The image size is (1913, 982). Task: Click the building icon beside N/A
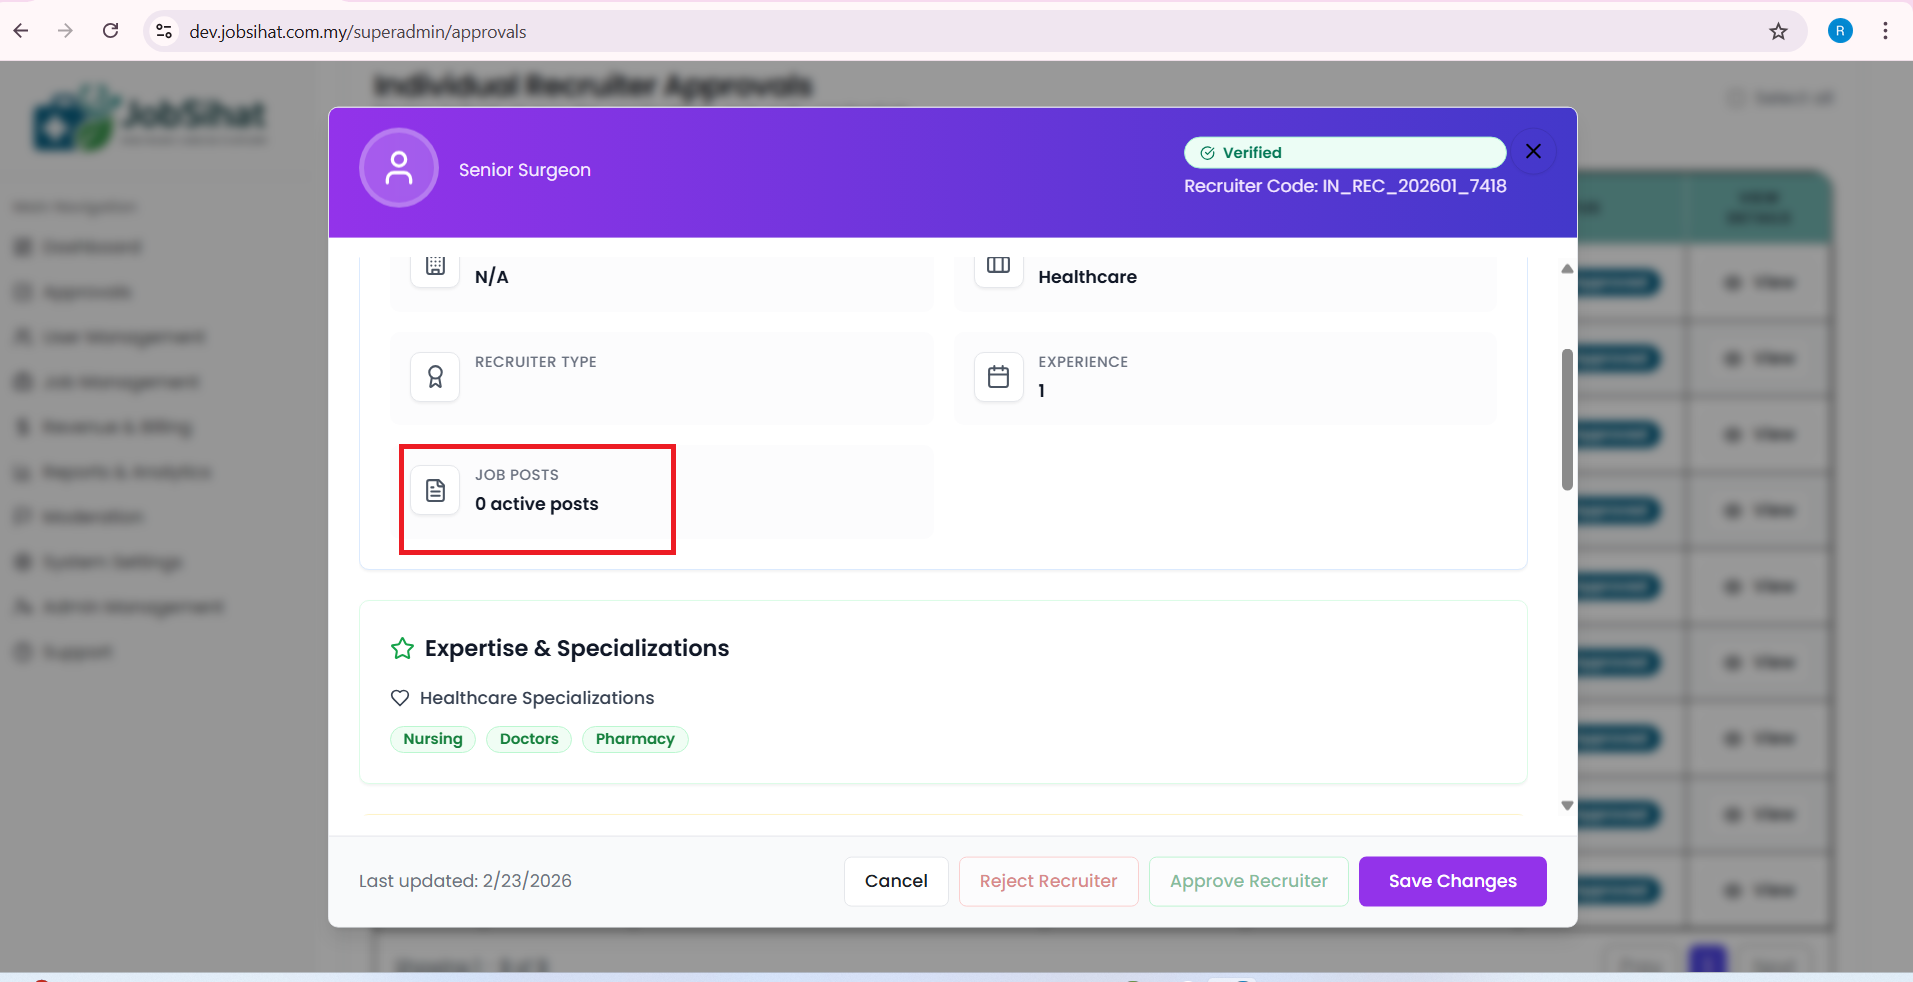(435, 266)
